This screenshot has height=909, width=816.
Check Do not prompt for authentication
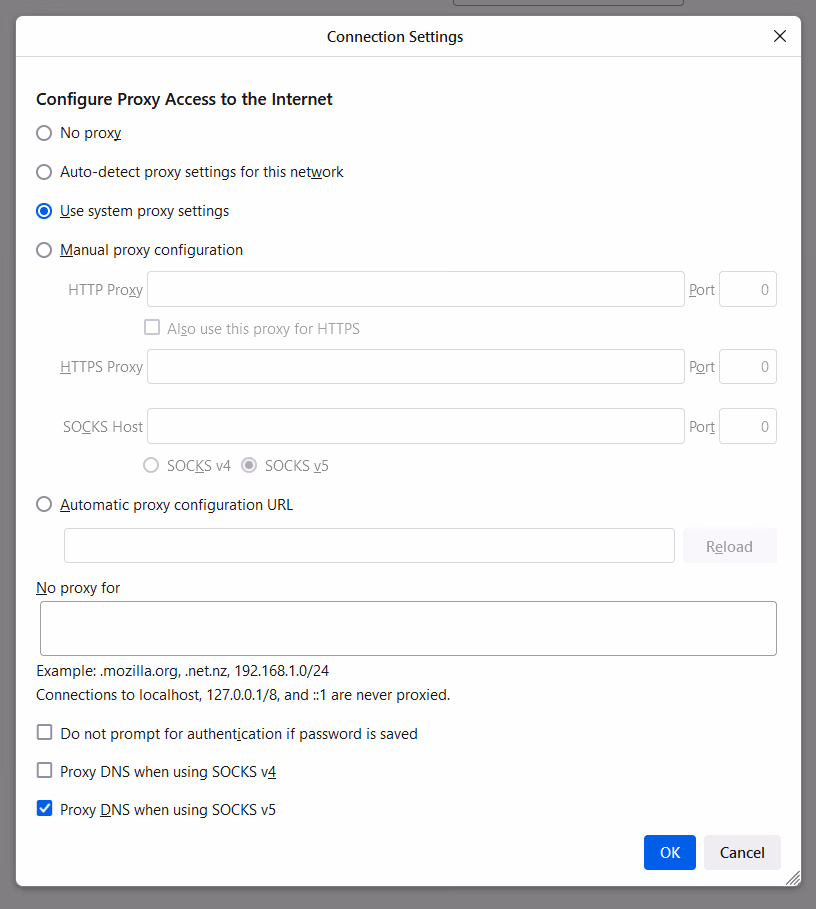(x=44, y=732)
